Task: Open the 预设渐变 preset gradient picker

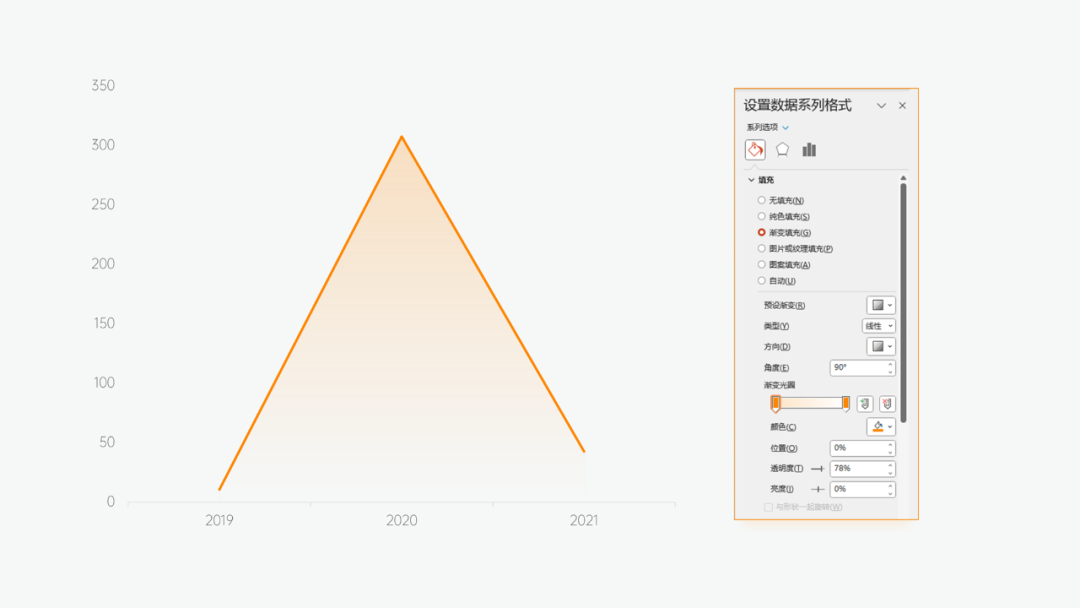Action: pyautogui.click(x=883, y=305)
